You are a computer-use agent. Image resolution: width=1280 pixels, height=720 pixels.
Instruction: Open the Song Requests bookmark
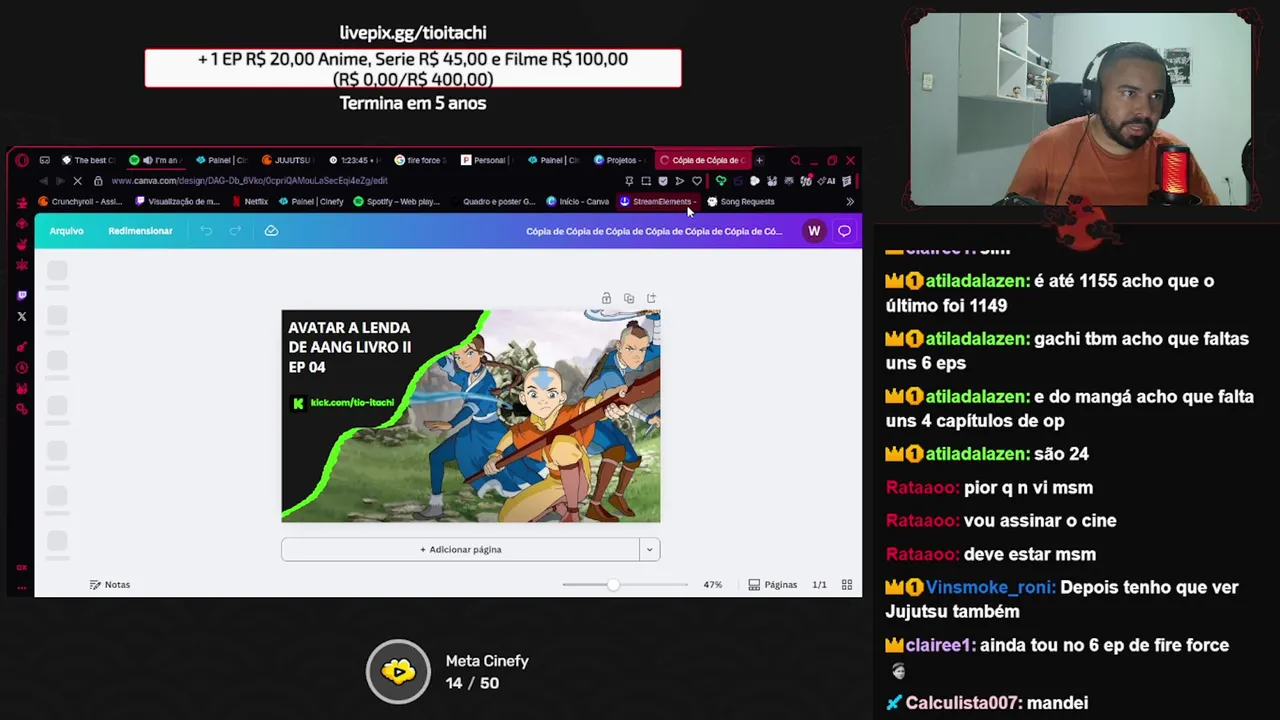(x=741, y=201)
